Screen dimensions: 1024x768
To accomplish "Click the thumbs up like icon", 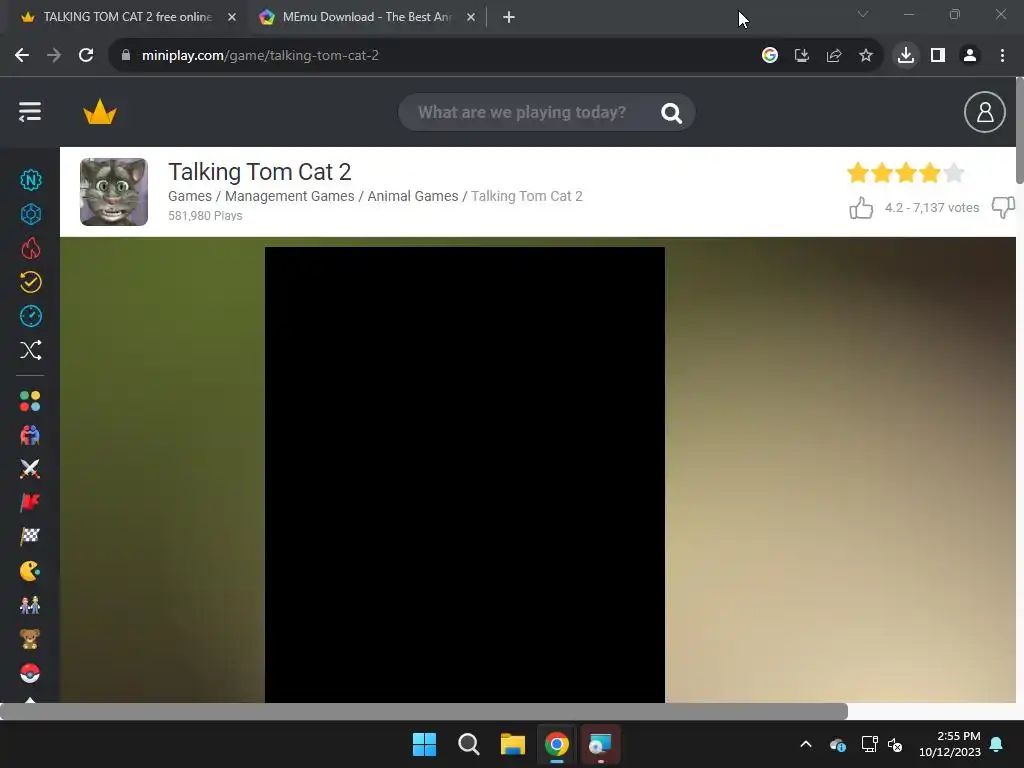I will click(x=861, y=208).
